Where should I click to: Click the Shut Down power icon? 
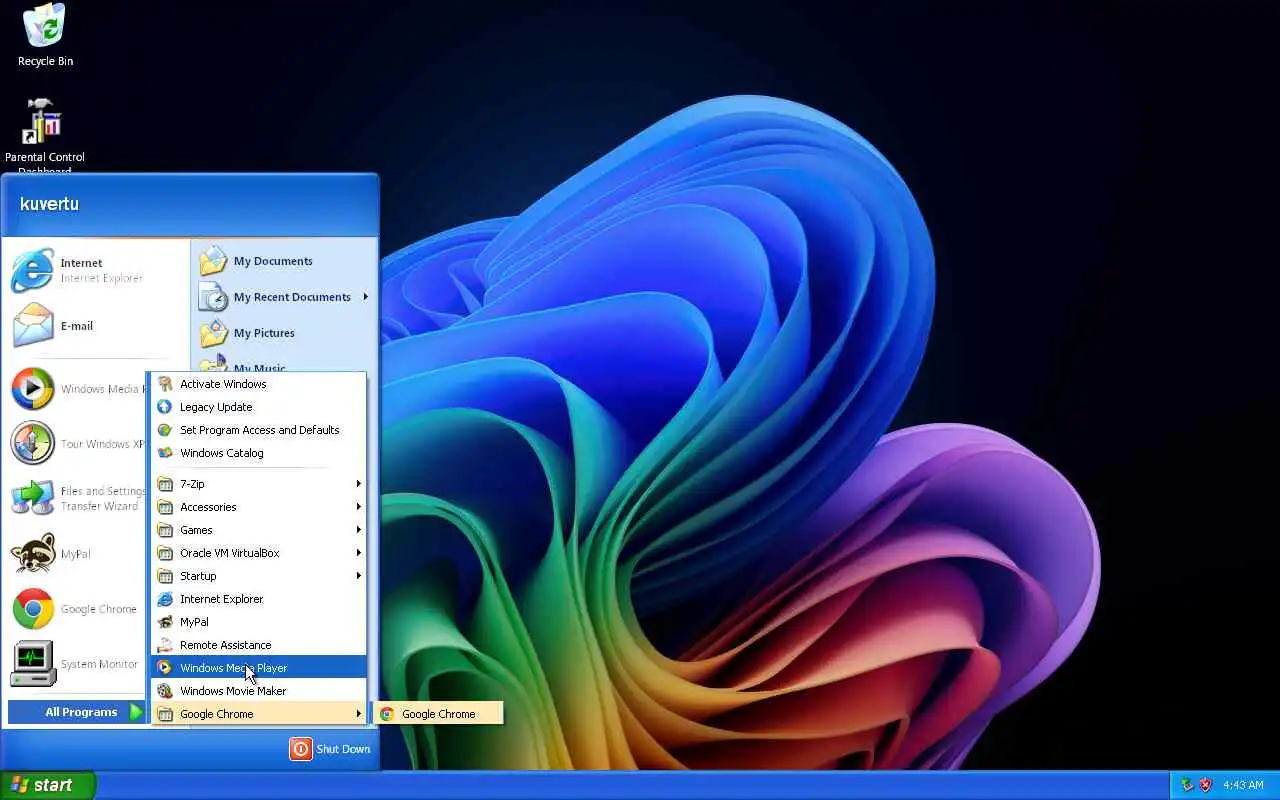[x=301, y=749]
